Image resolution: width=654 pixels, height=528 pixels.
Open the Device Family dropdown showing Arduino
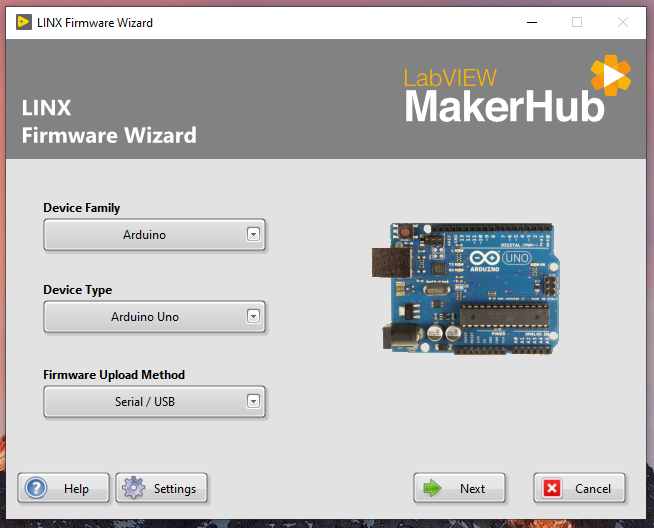tap(154, 235)
